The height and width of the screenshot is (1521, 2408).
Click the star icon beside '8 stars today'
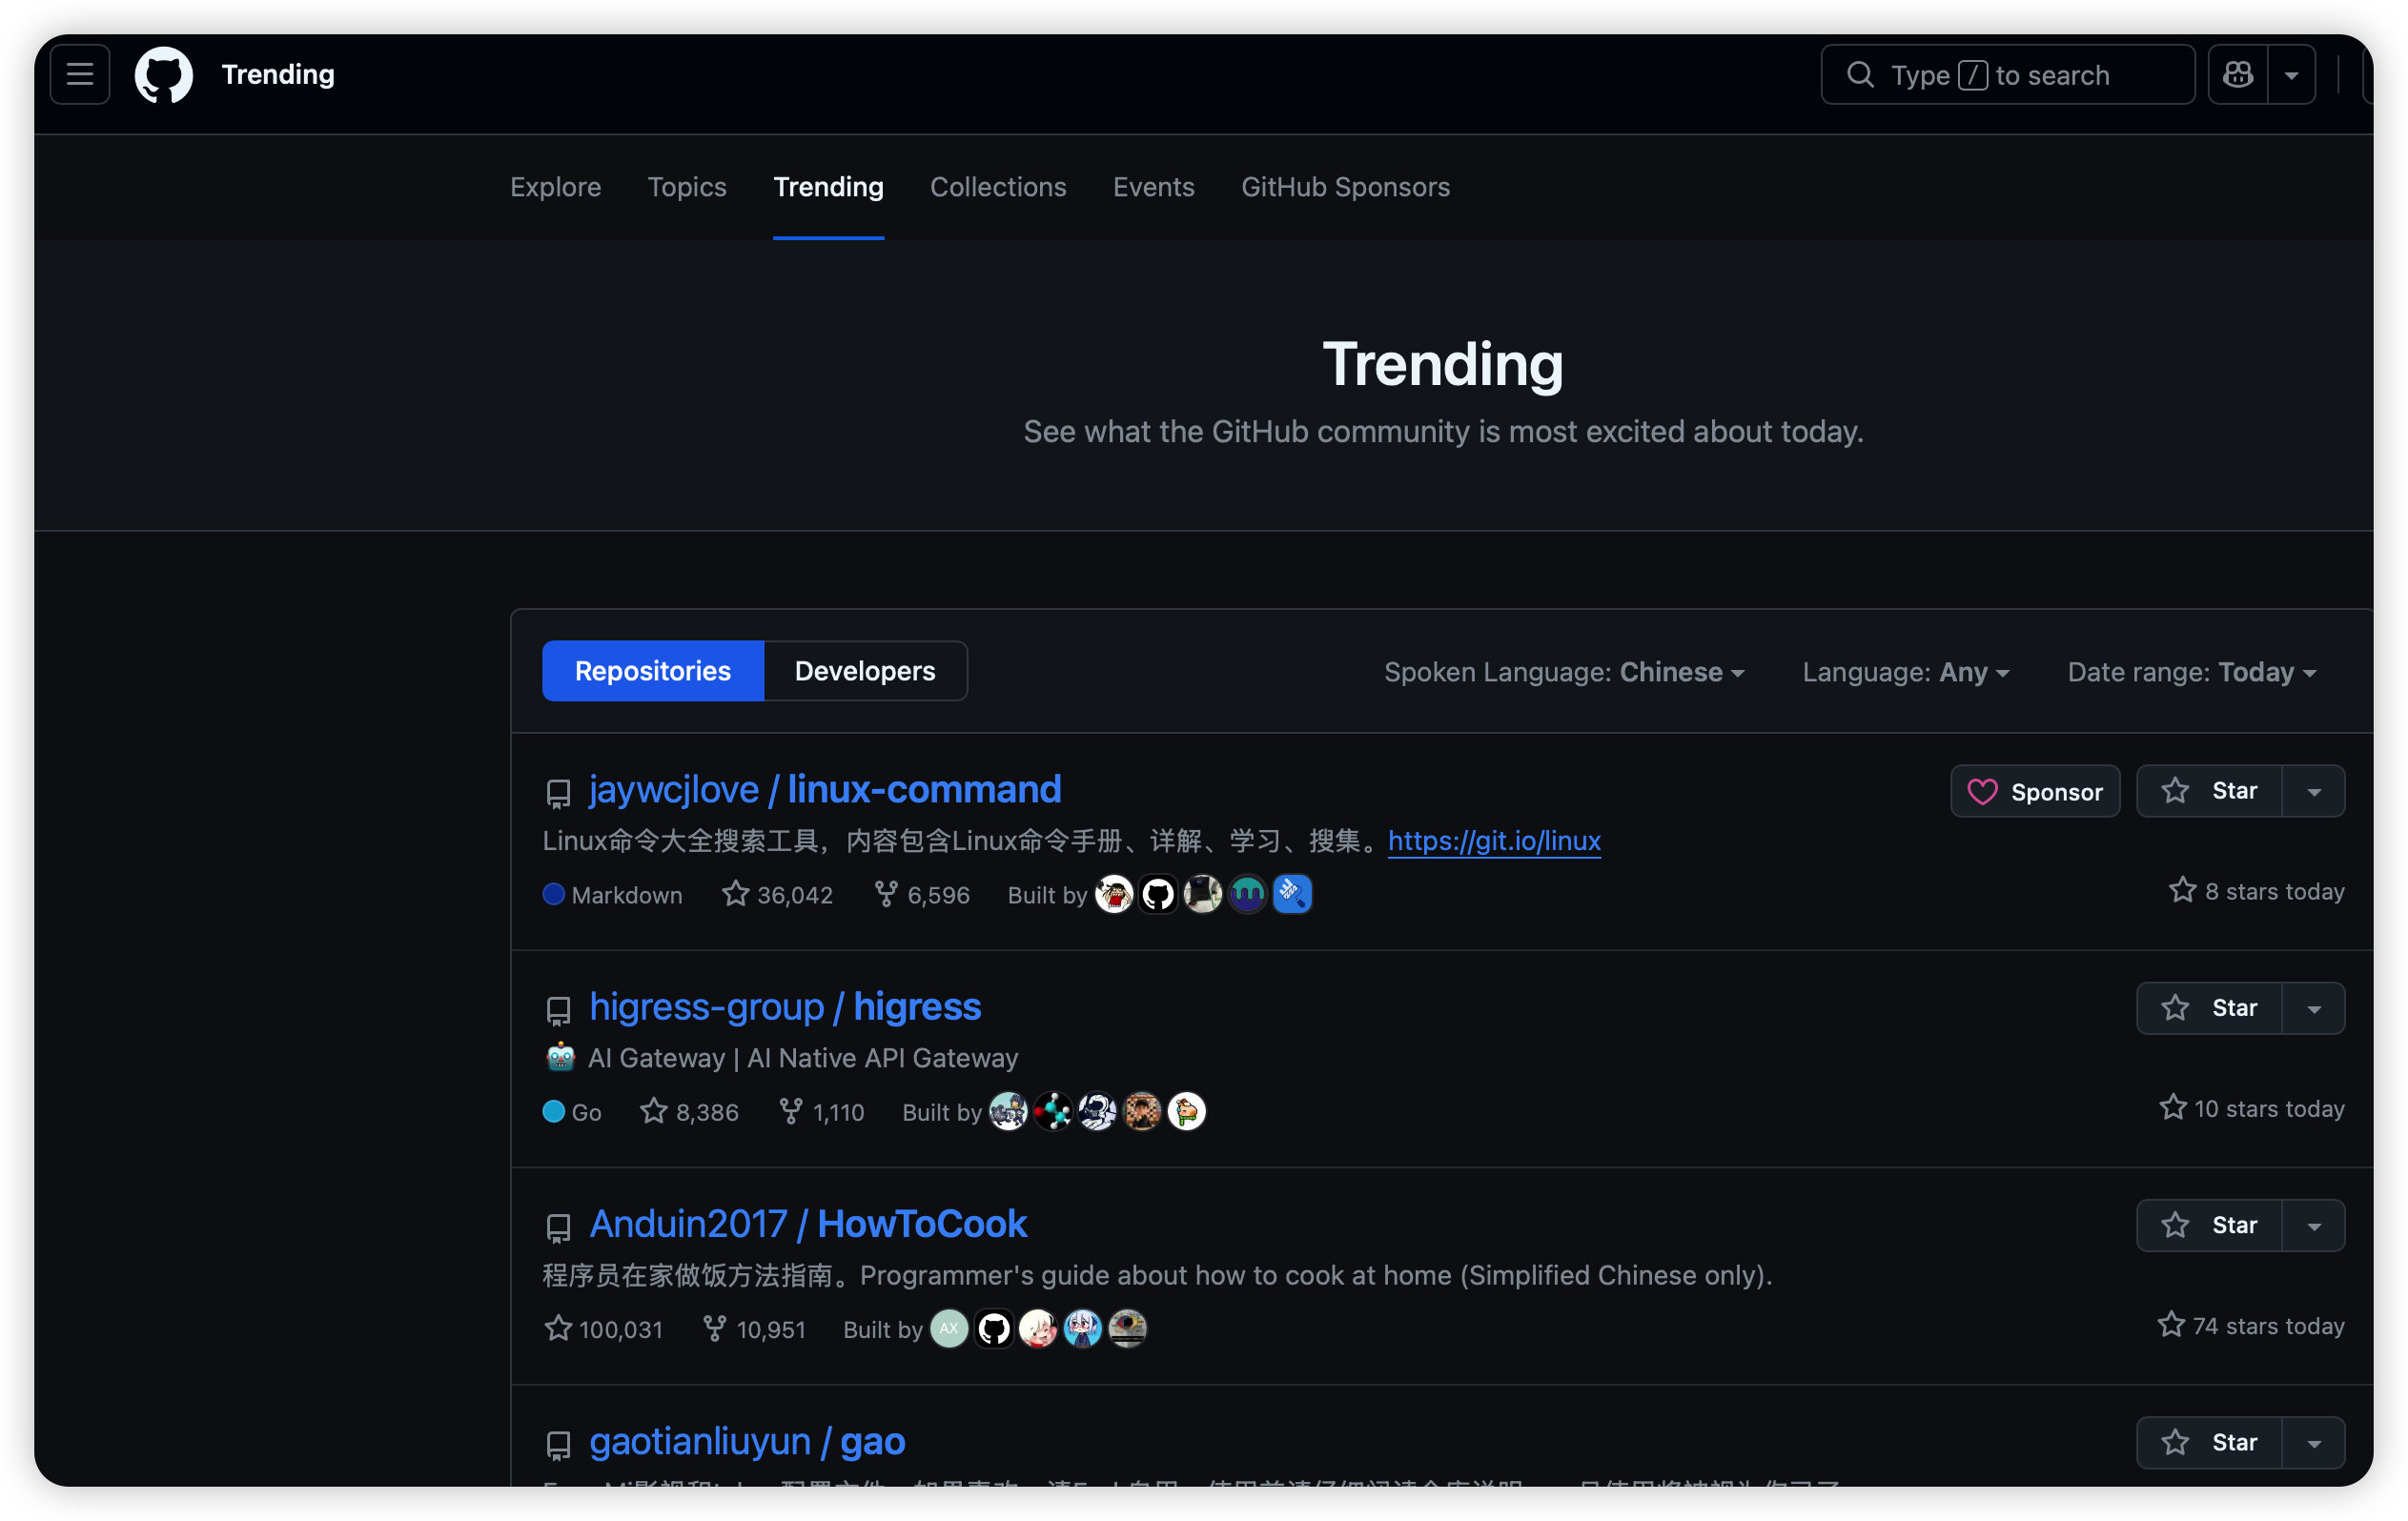point(2182,889)
